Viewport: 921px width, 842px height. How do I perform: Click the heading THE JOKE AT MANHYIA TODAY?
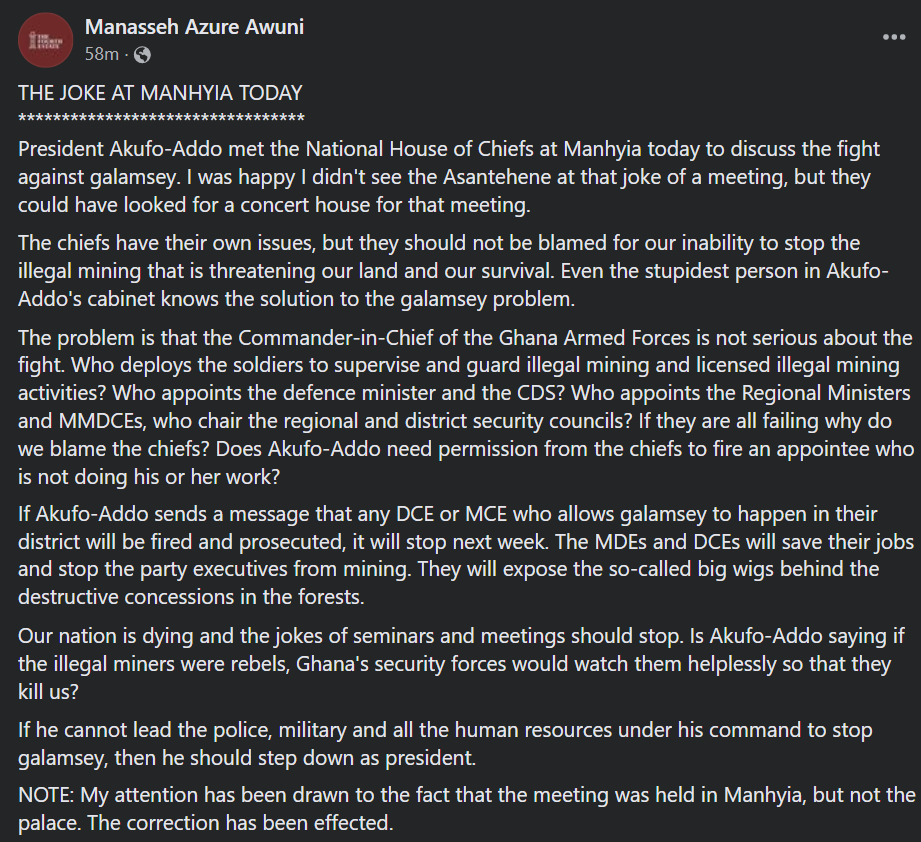160,93
